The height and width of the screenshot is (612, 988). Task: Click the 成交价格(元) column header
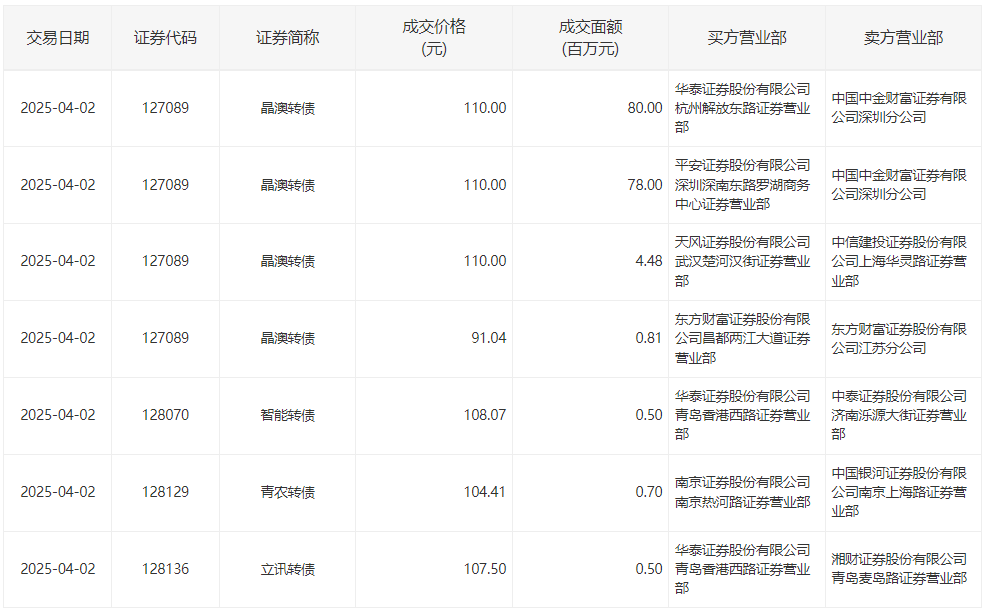(x=434, y=38)
